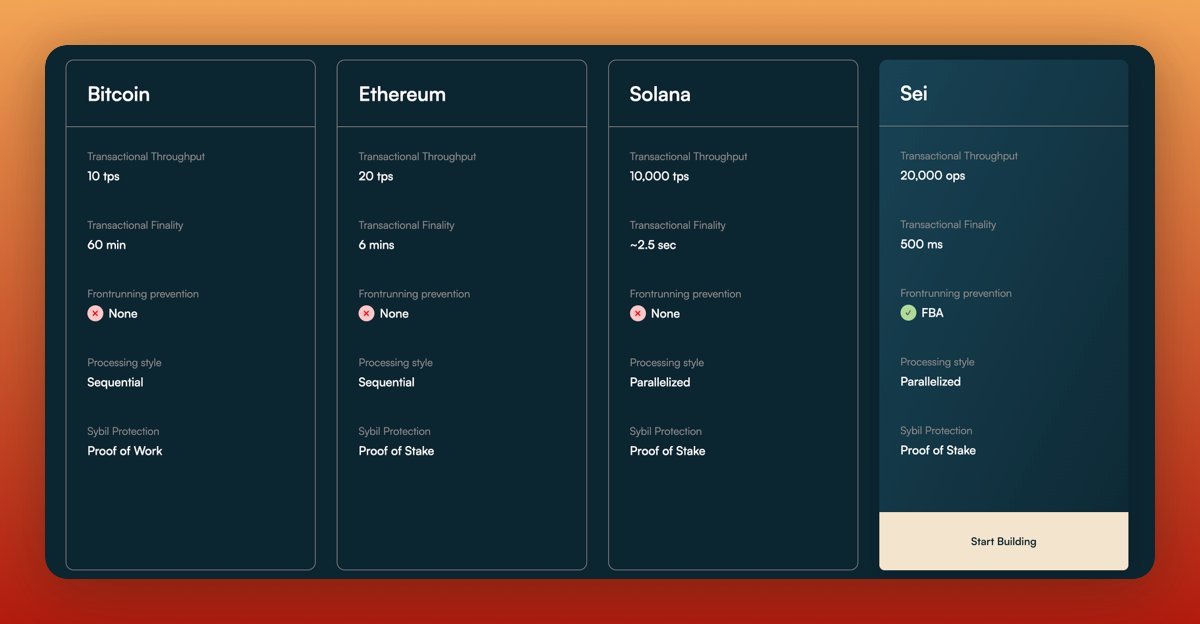Click 'Processing style' label in Bitcoin card
The image size is (1200, 624).
click(x=124, y=363)
